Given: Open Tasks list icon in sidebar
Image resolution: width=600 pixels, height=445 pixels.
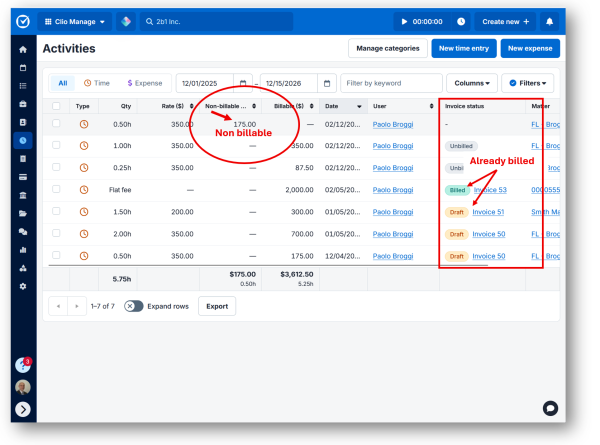Looking at the screenshot, I should pyautogui.click(x=23, y=86).
